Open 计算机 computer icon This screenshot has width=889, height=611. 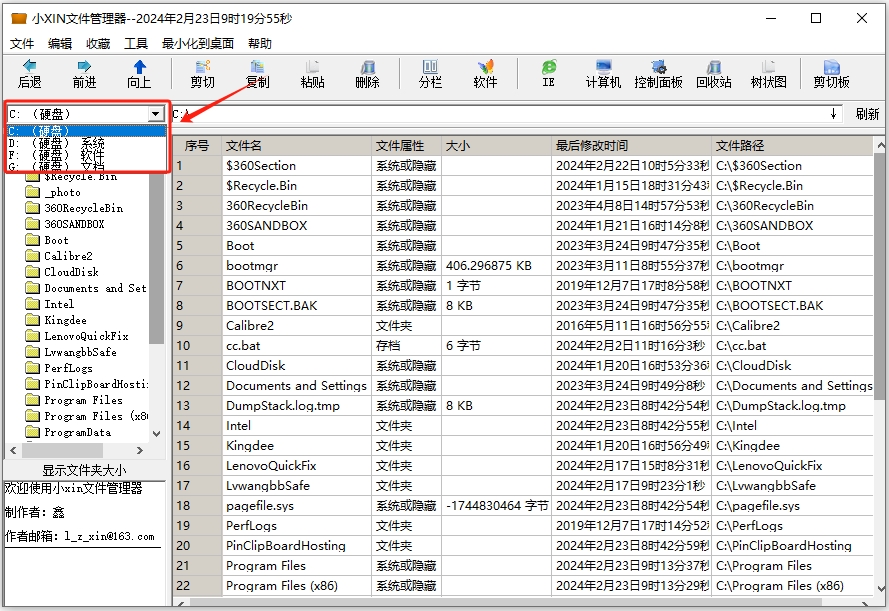[603, 66]
